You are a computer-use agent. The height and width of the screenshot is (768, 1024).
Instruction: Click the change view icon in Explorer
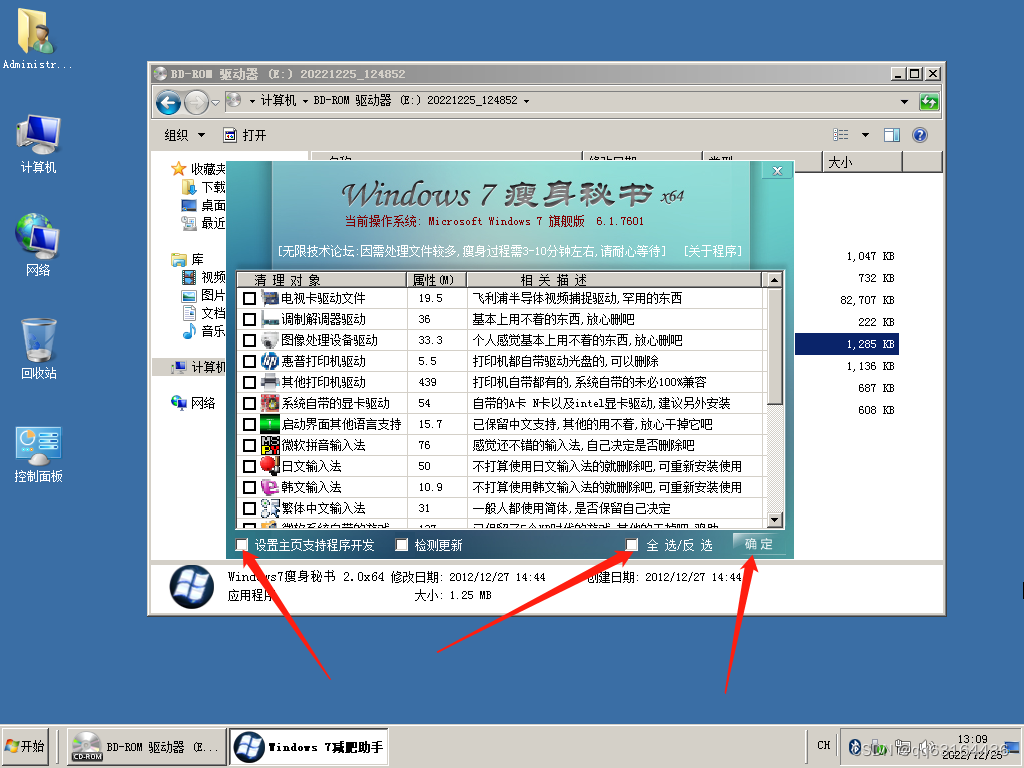point(840,135)
